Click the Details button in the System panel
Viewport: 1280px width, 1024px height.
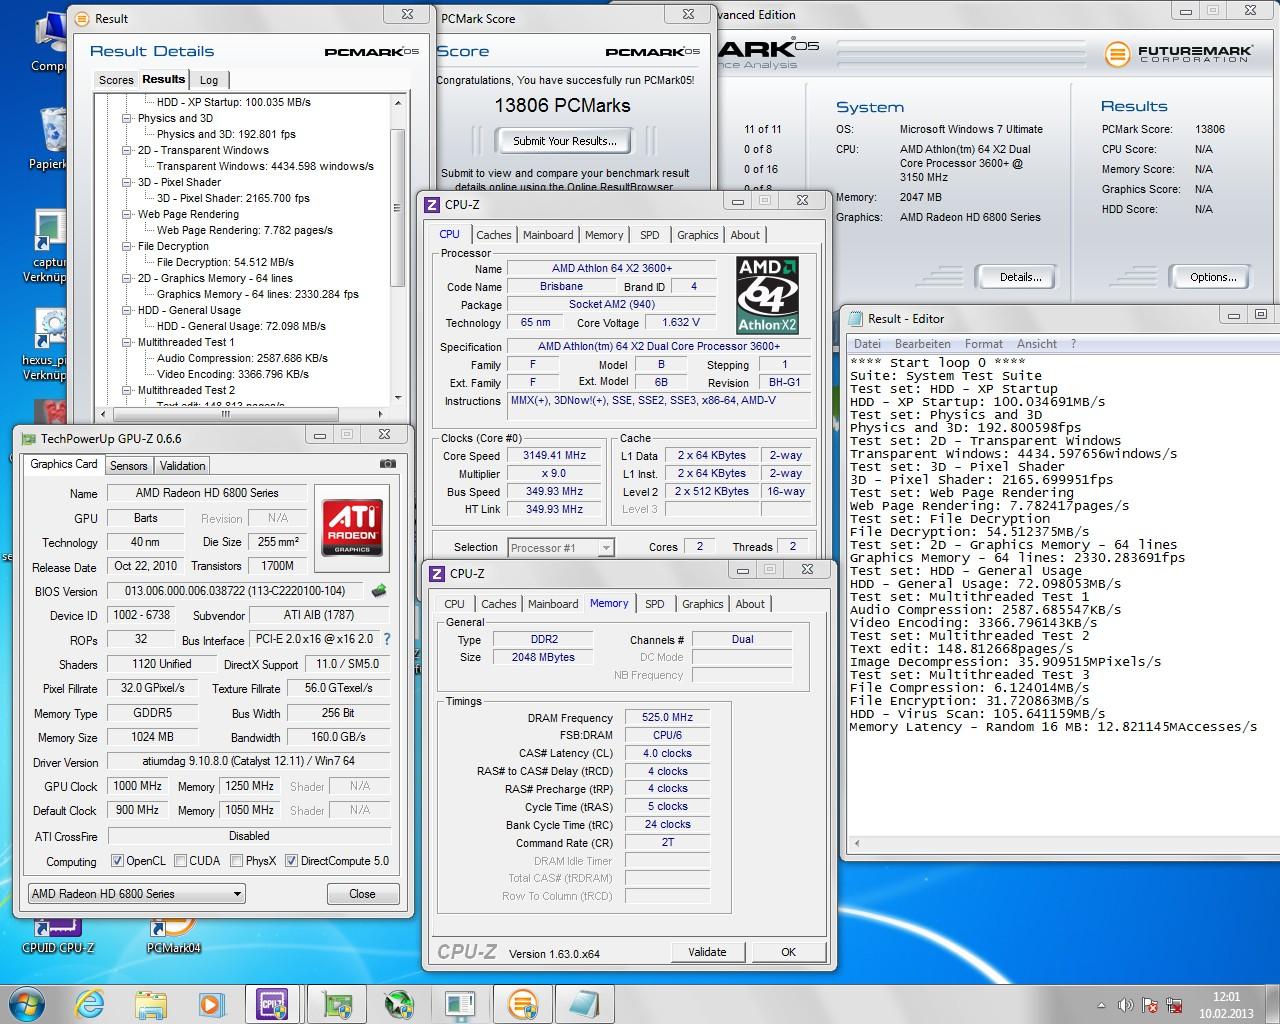pos(1020,277)
